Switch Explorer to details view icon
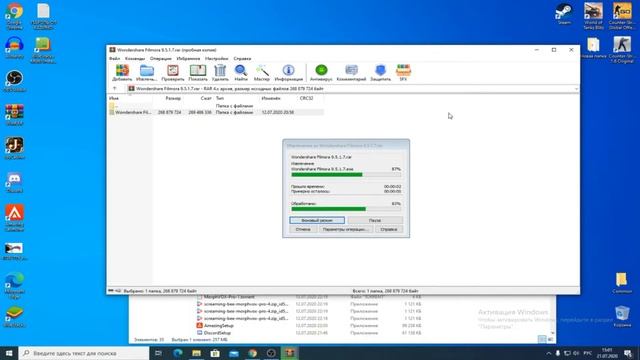The image size is (640, 360). tap(542, 339)
